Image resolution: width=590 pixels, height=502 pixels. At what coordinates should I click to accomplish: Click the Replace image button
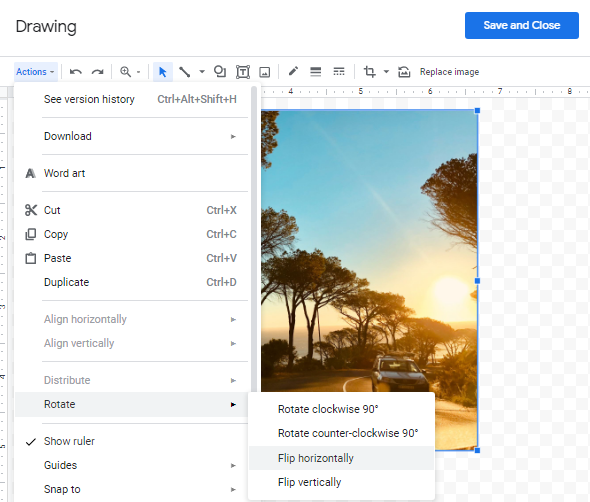pos(449,71)
